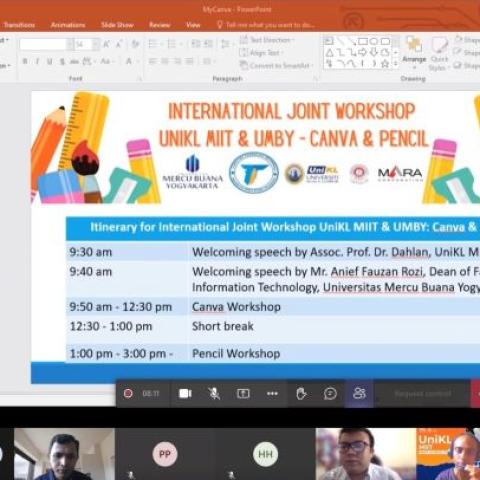
Task: Click the font name input box
Action: [43, 44]
